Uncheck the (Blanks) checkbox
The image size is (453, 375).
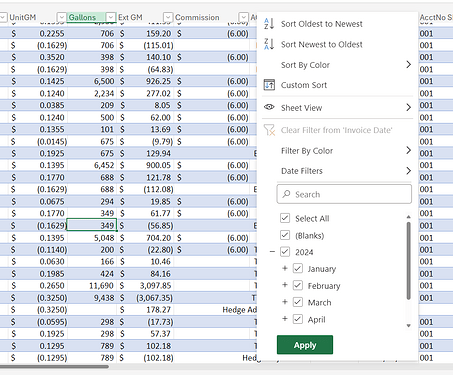tap(285, 235)
